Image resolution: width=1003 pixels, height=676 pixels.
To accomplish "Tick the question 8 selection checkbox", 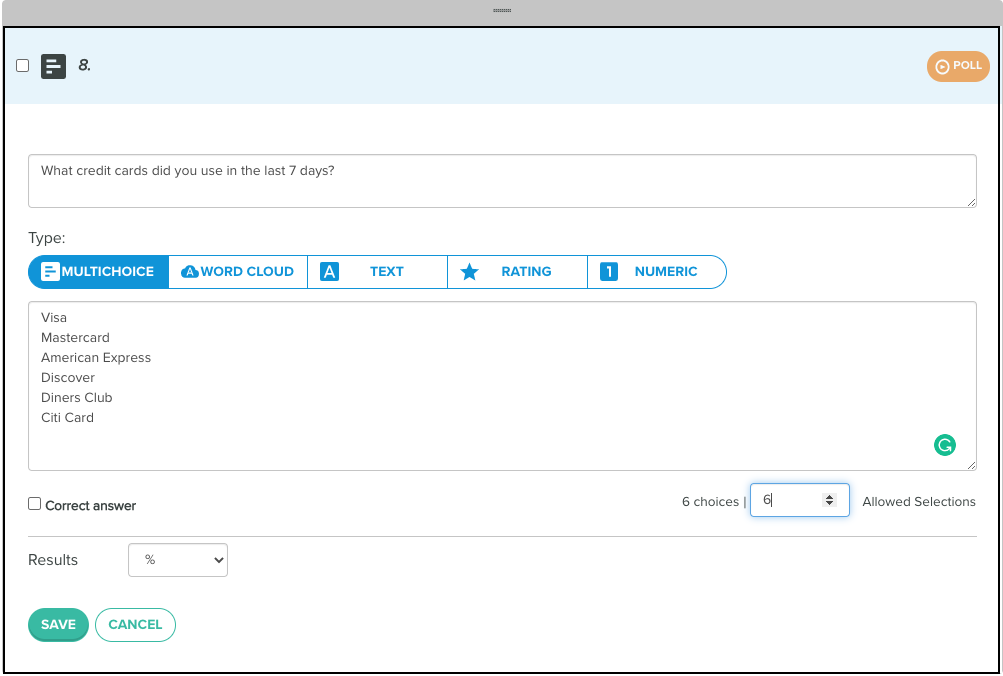I will pyautogui.click(x=22, y=65).
